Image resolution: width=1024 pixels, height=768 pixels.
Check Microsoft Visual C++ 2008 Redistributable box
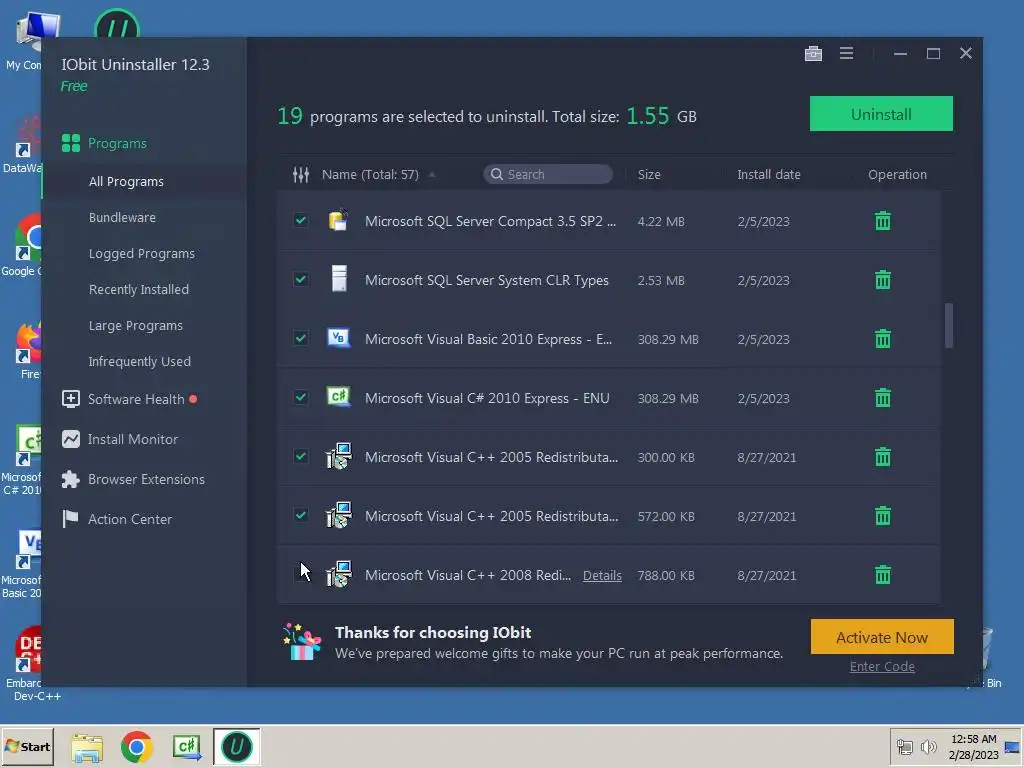(300, 574)
